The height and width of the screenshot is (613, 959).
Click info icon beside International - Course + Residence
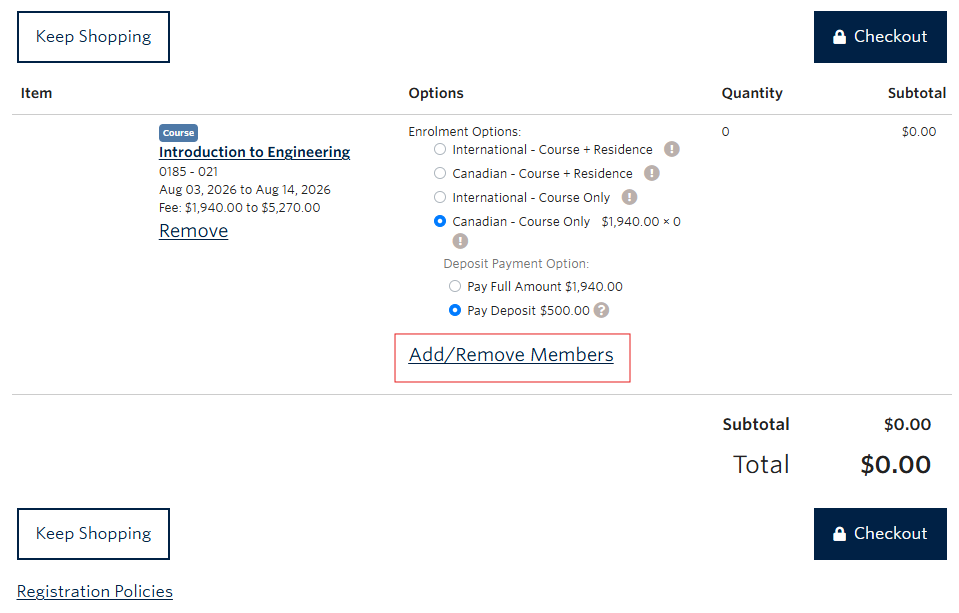671,149
